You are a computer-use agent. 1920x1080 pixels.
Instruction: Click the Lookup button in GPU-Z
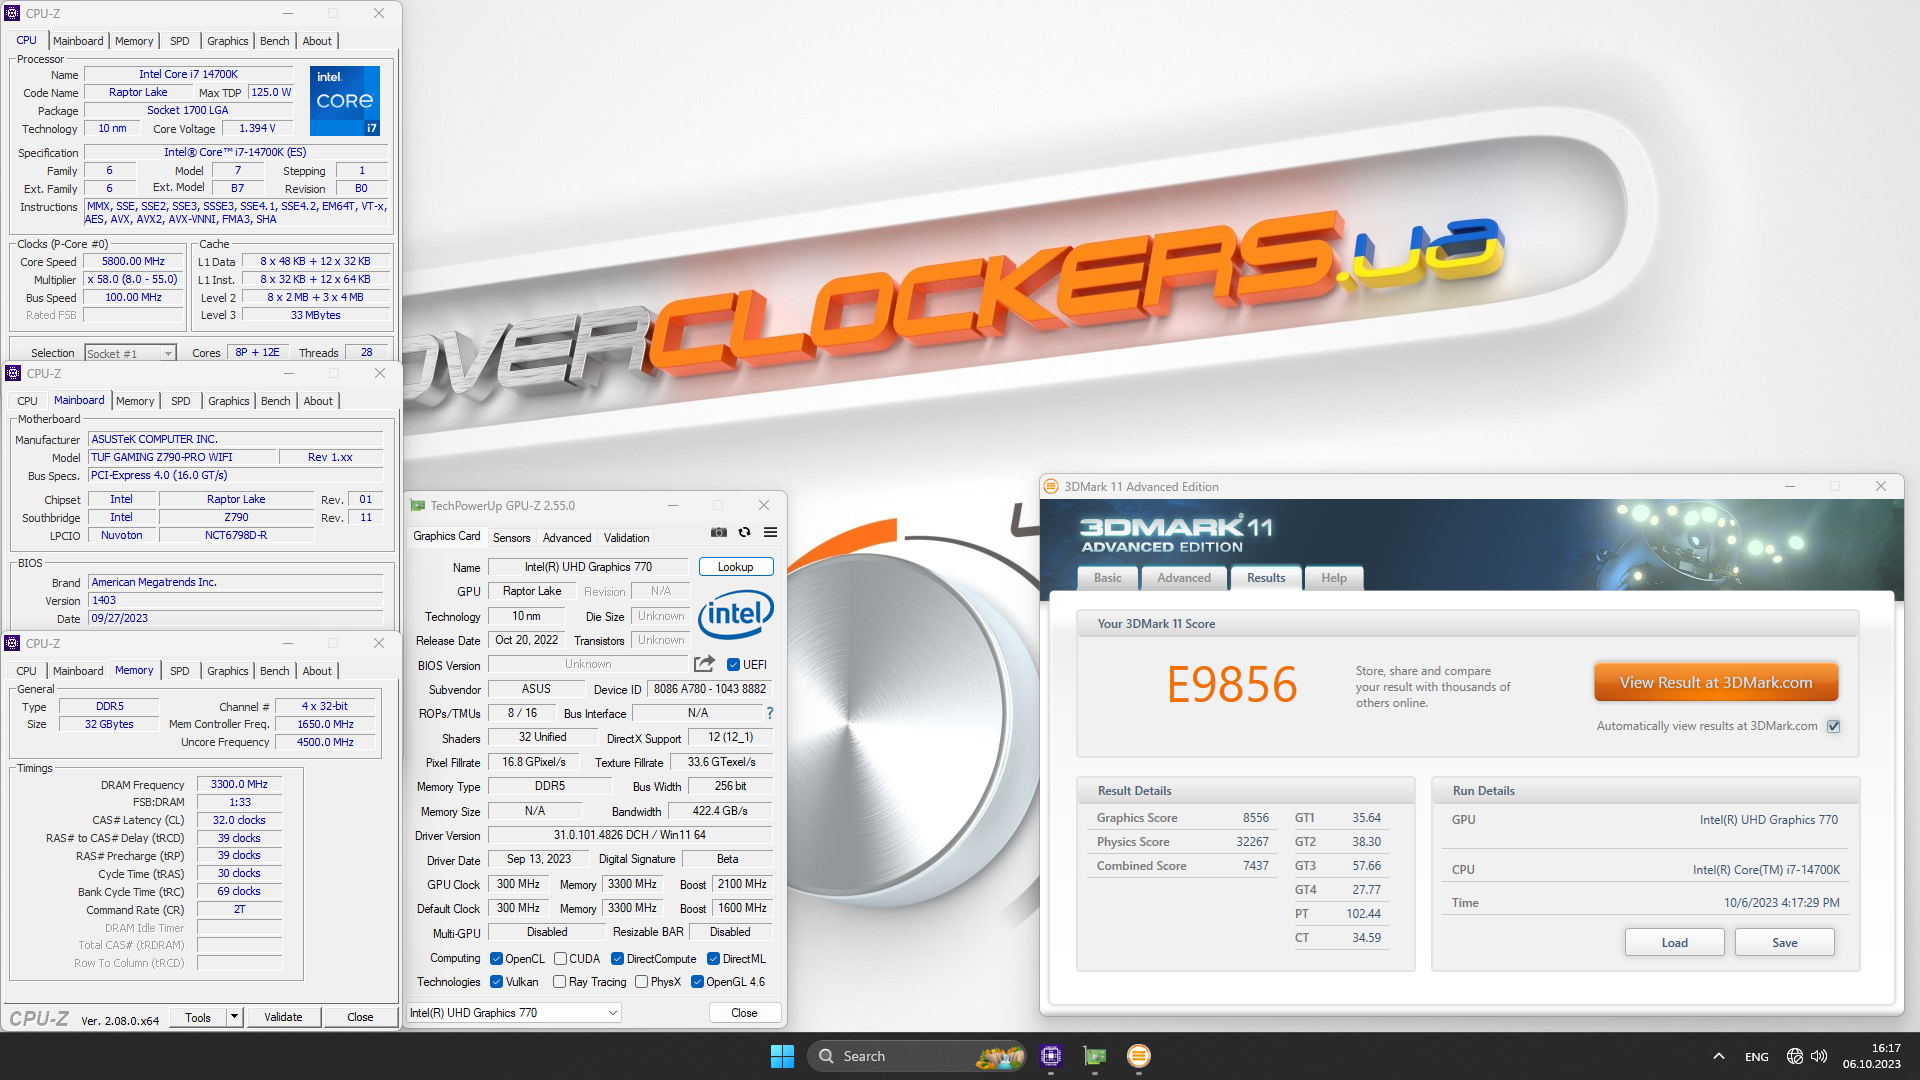736,567
